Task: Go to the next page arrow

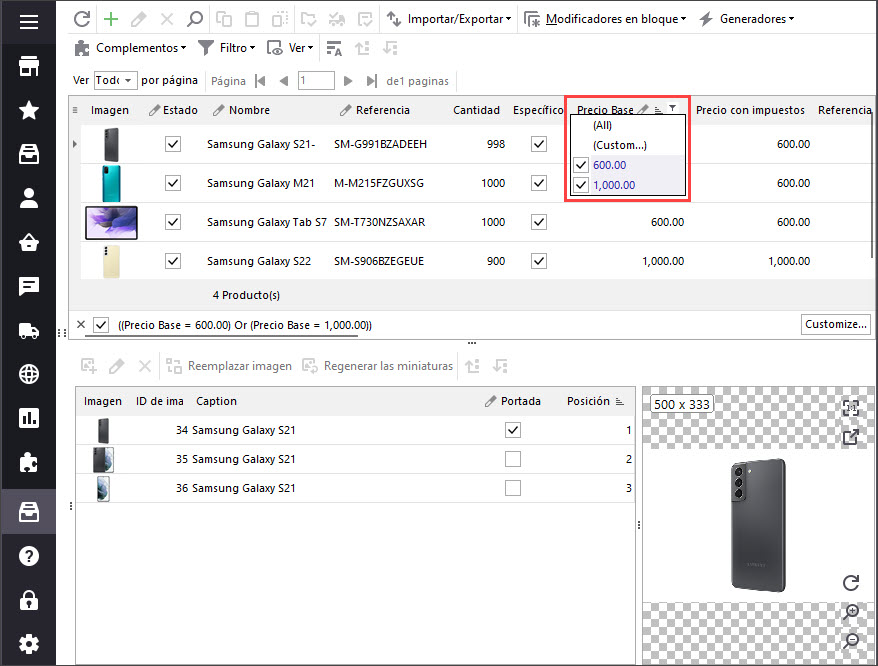Action: pyautogui.click(x=348, y=81)
